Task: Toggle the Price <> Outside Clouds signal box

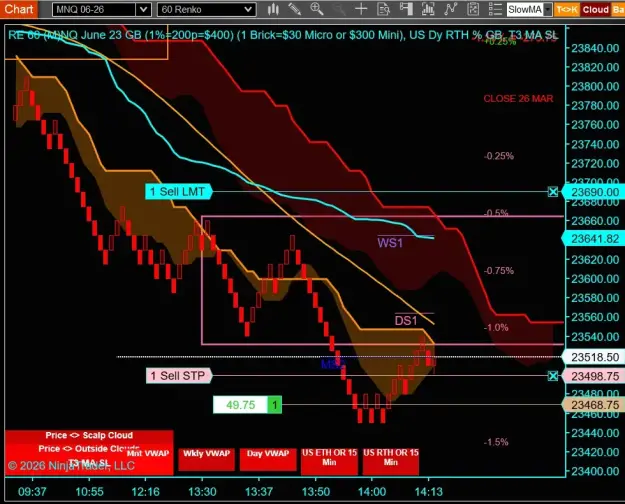Action: tap(89, 449)
